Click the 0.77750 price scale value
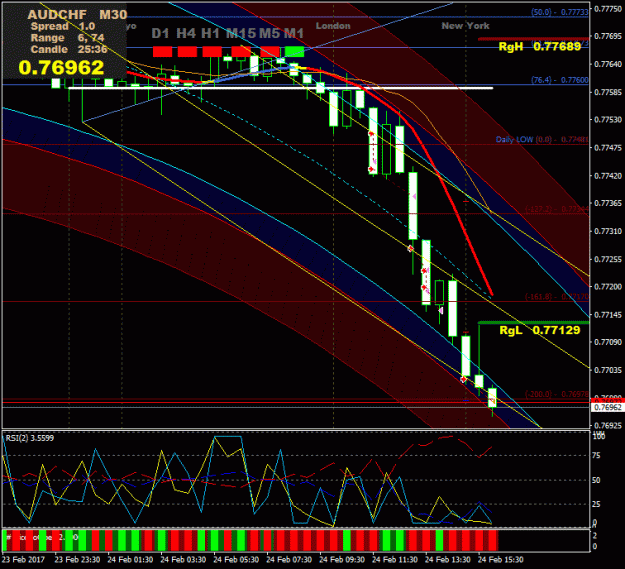This screenshot has width=625, height=569. point(608,9)
